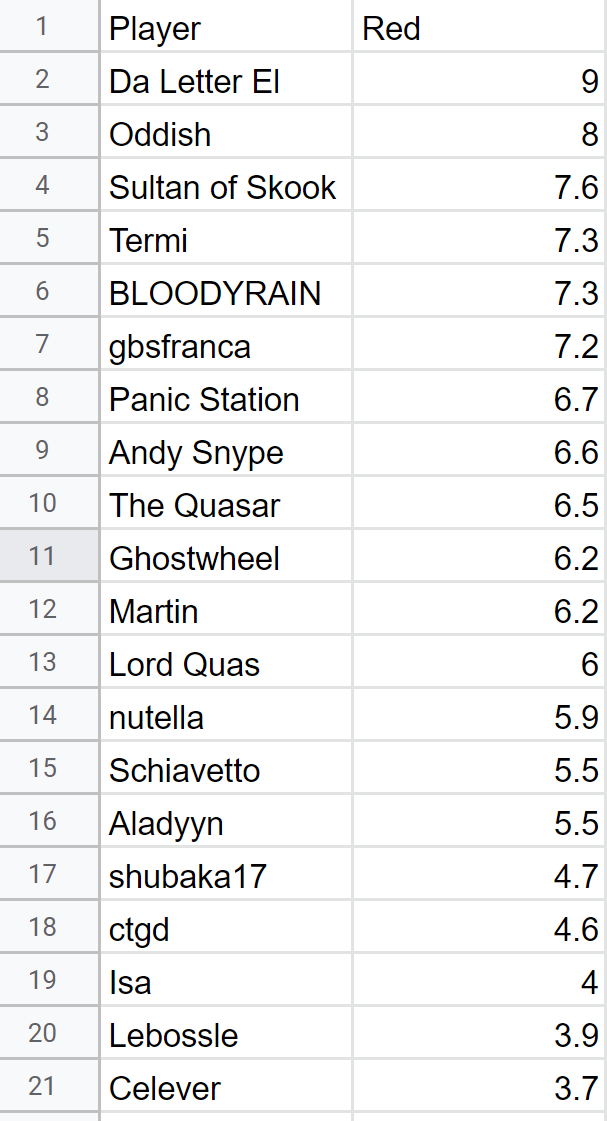Select the Player header cell
Screen dimensions: 607x1121
(x=225, y=29)
